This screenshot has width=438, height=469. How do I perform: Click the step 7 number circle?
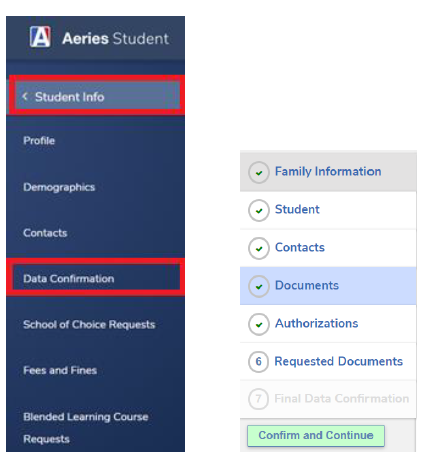(x=258, y=399)
